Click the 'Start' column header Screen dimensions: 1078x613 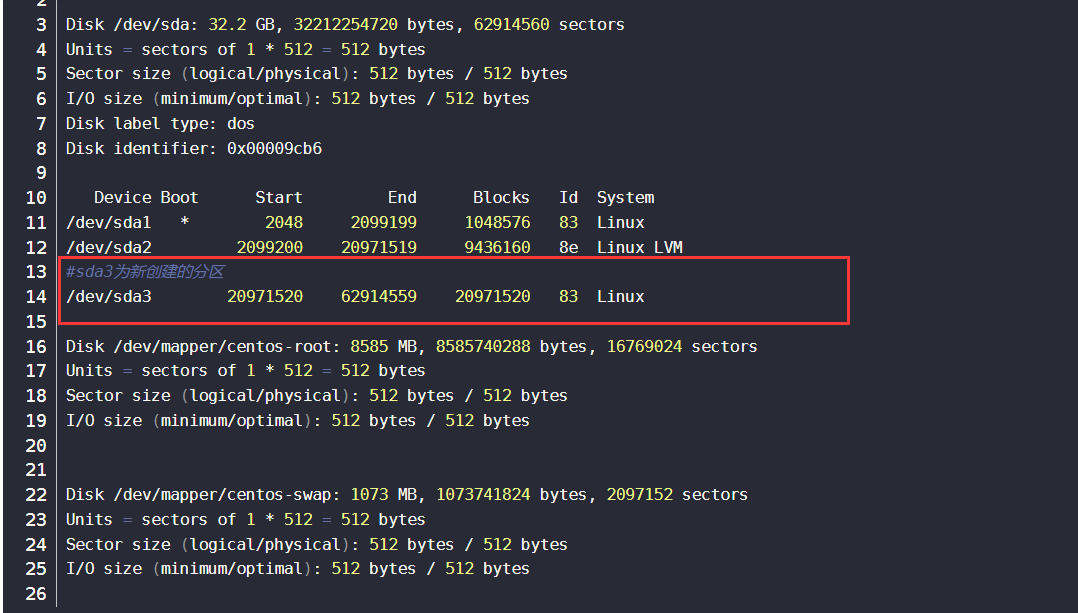[x=278, y=197]
